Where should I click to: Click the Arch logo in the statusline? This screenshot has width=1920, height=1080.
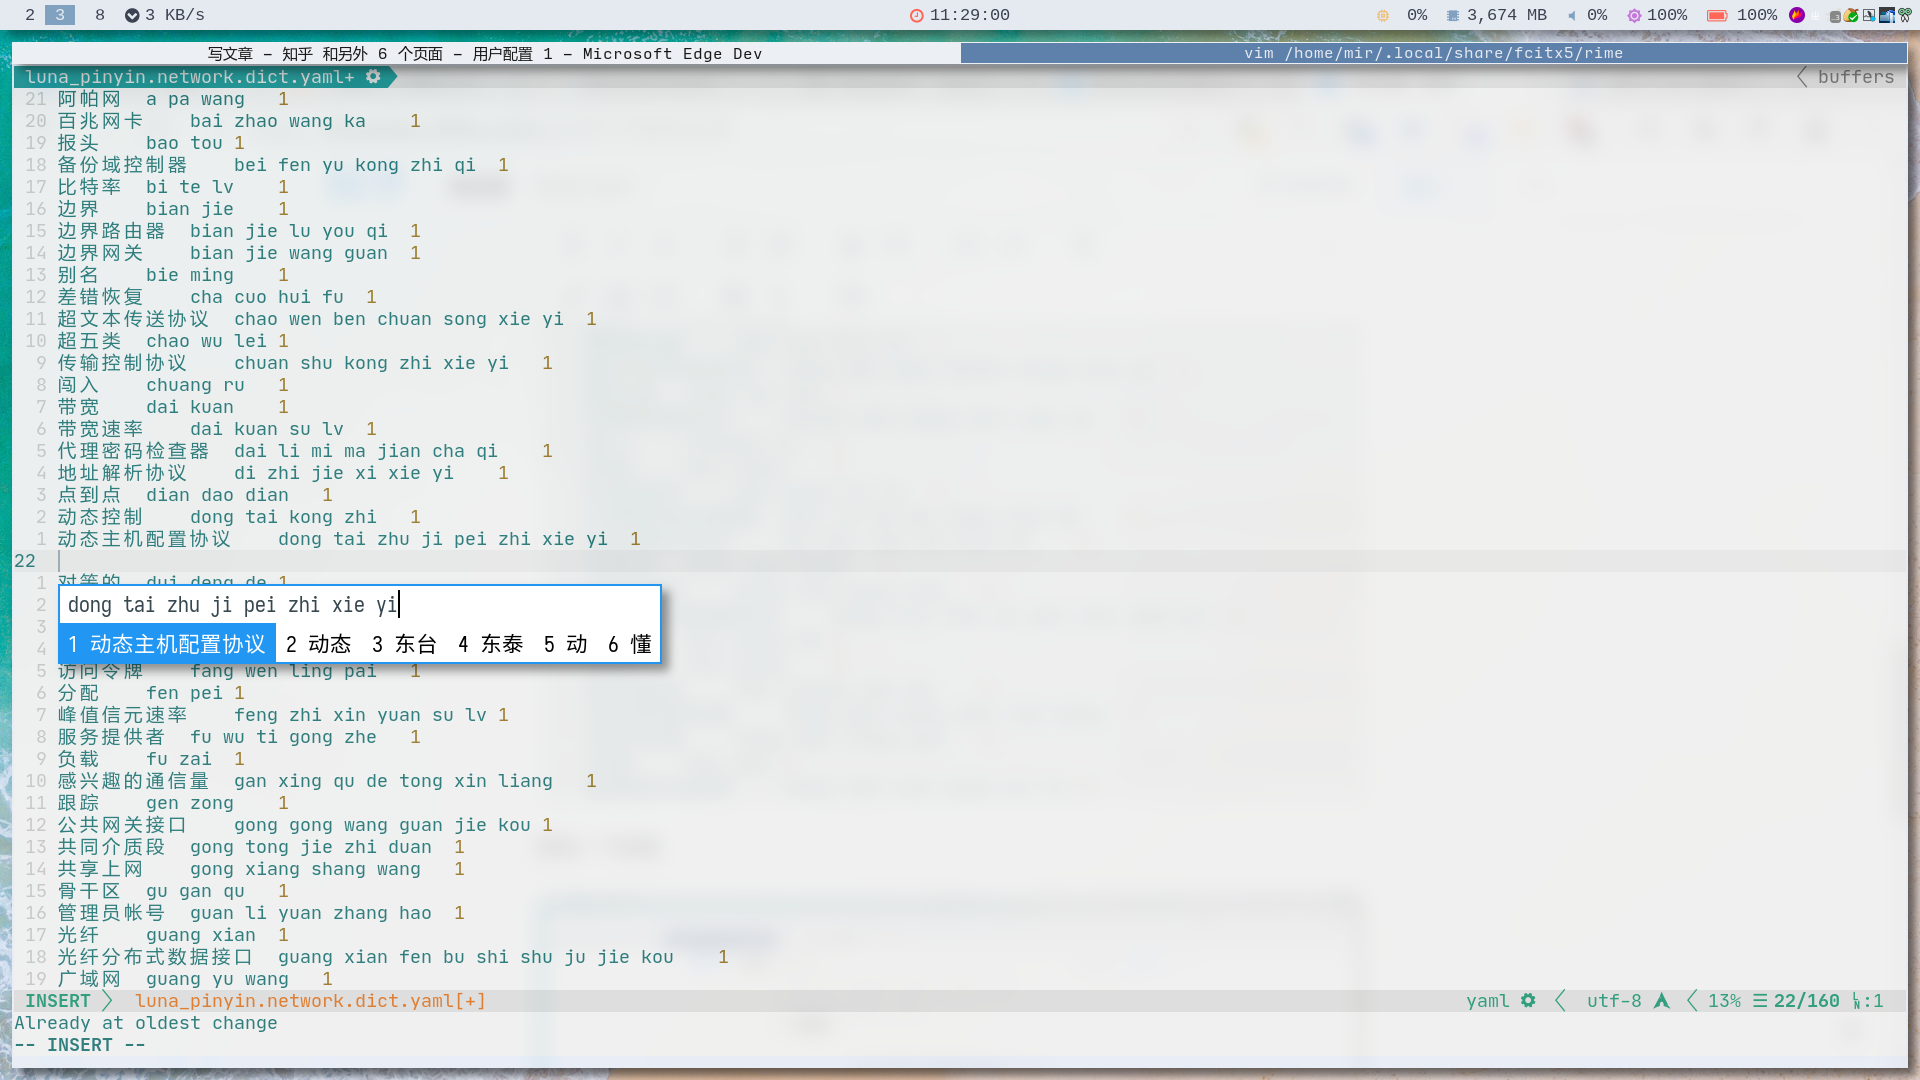(x=1662, y=1001)
